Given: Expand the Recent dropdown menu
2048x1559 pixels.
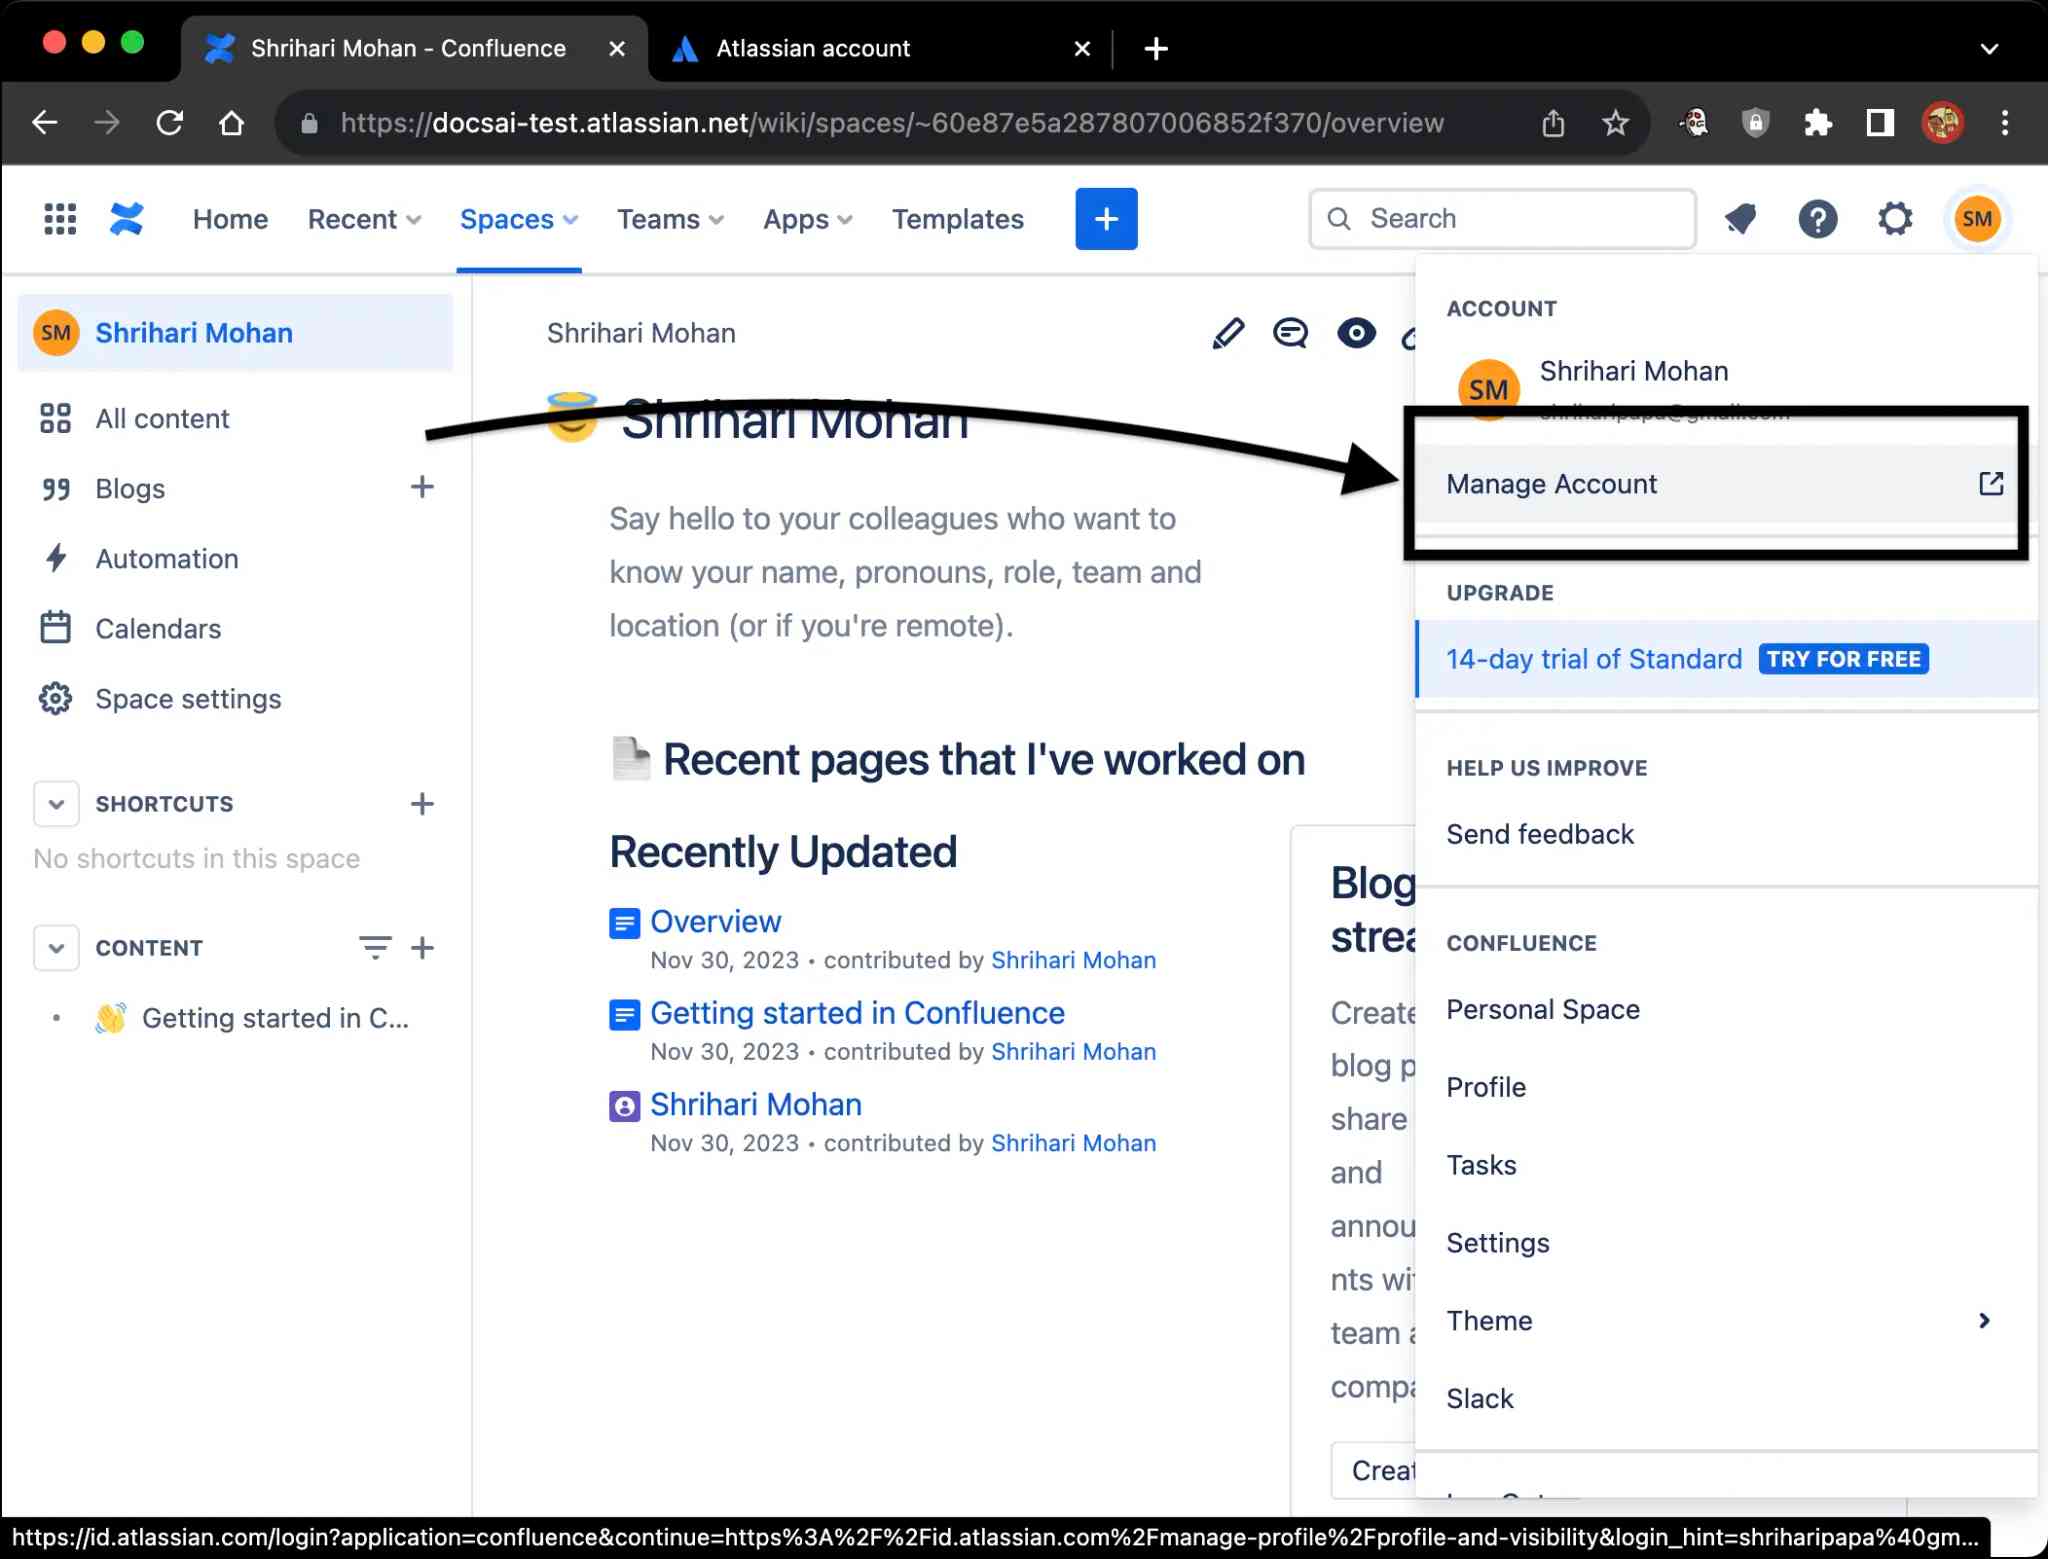Looking at the screenshot, I should click(x=364, y=219).
